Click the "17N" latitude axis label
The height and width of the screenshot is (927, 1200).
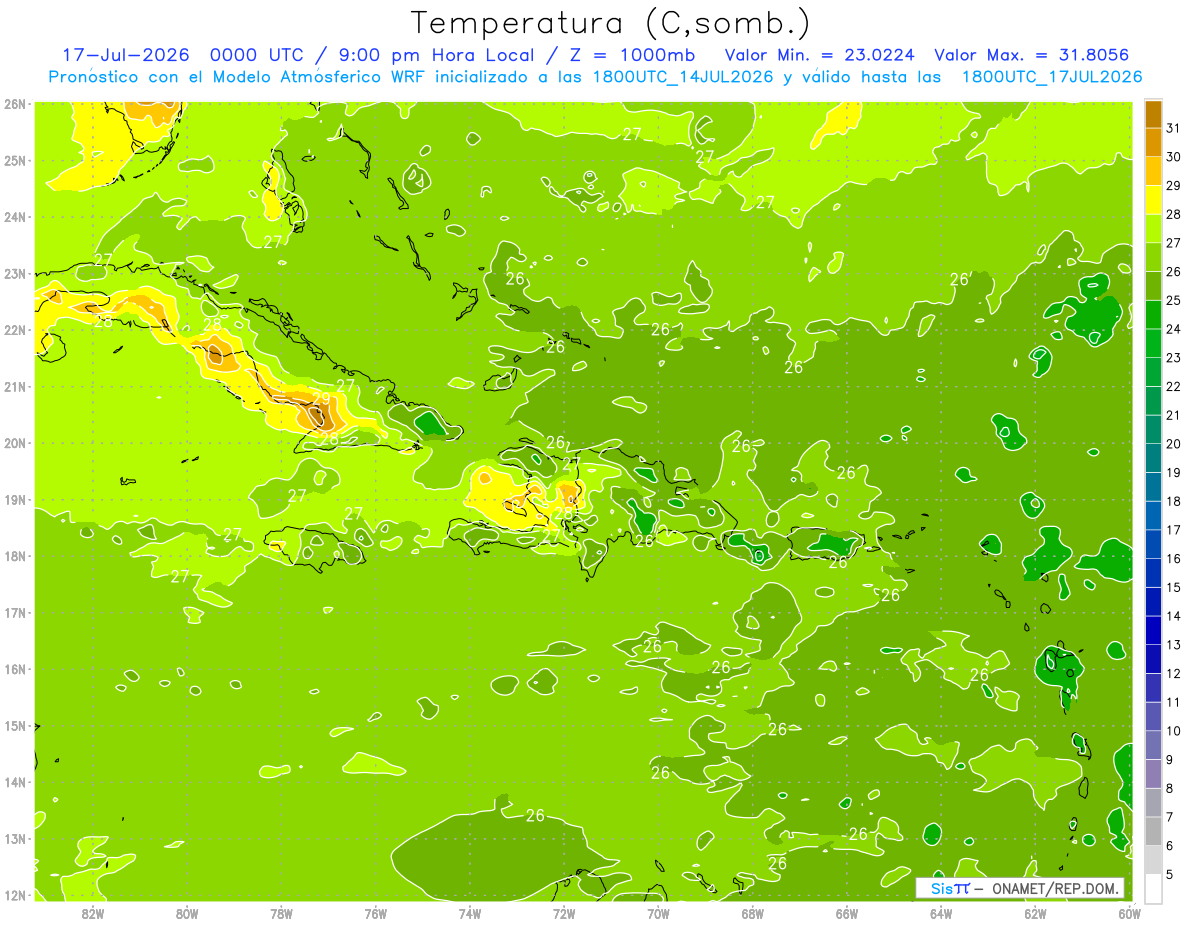(x=15, y=612)
